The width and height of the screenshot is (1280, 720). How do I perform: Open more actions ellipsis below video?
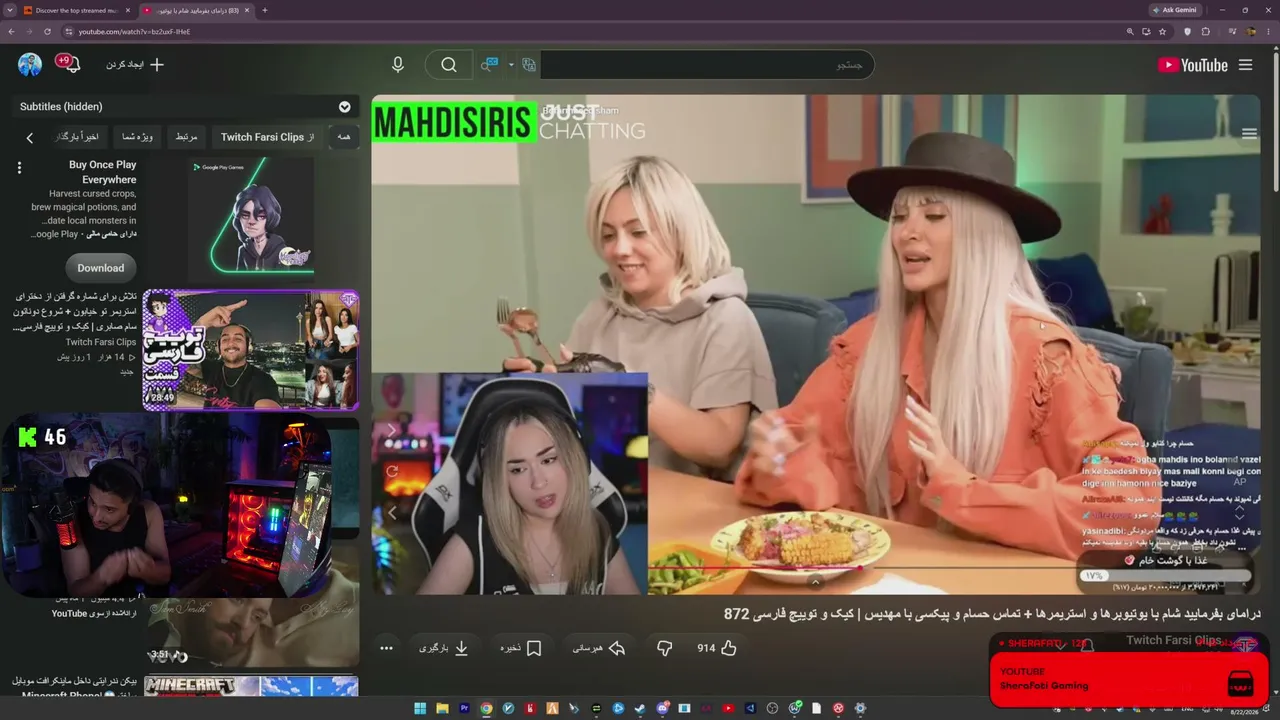tap(387, 648)
